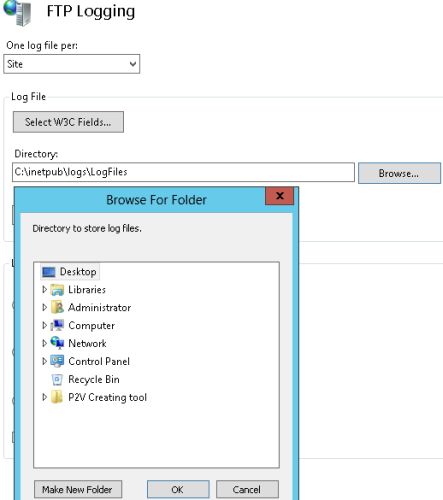443x500 pixels.
Task: Confirm folder selection with OK
Action: (178, 489)
